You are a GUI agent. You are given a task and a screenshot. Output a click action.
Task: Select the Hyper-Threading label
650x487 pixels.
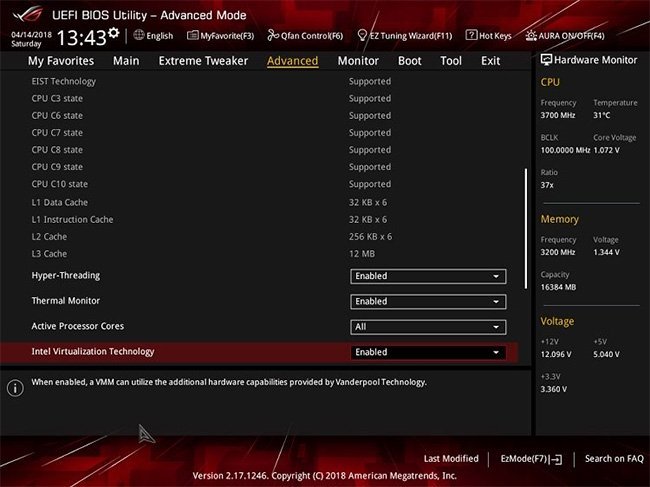pyautogui.click(x=66, y=276)
